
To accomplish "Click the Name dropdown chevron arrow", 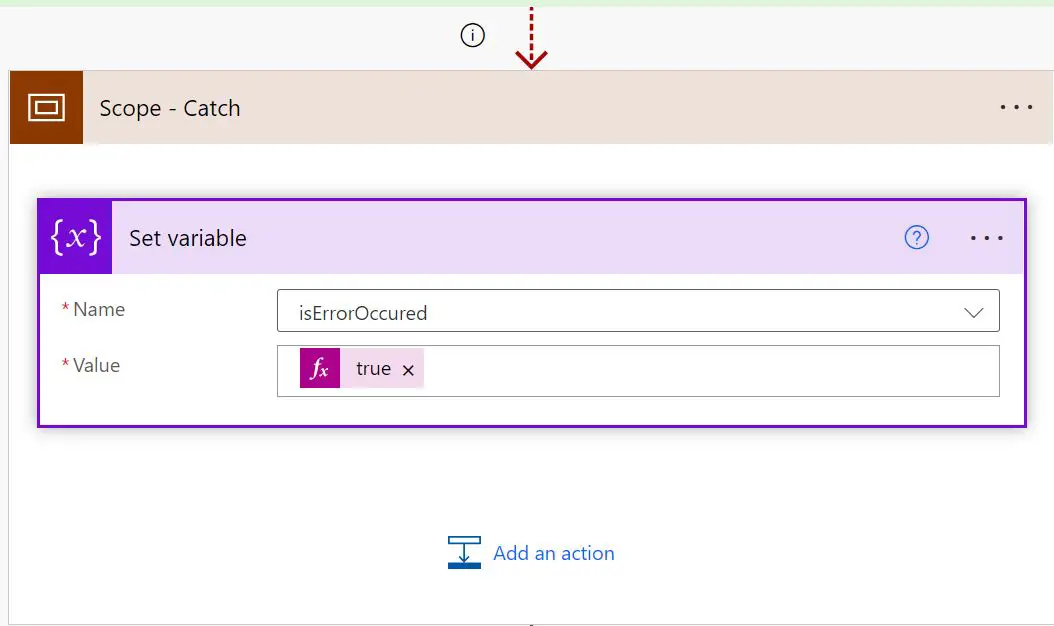I will tap(973, 313).
